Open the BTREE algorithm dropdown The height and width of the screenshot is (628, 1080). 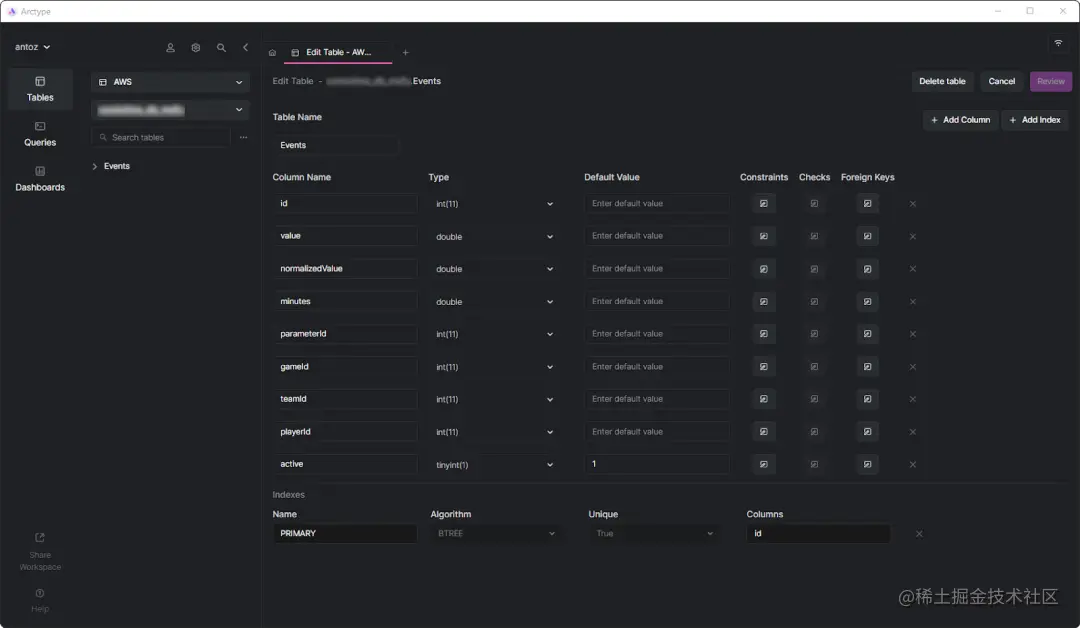pos(495,534)
